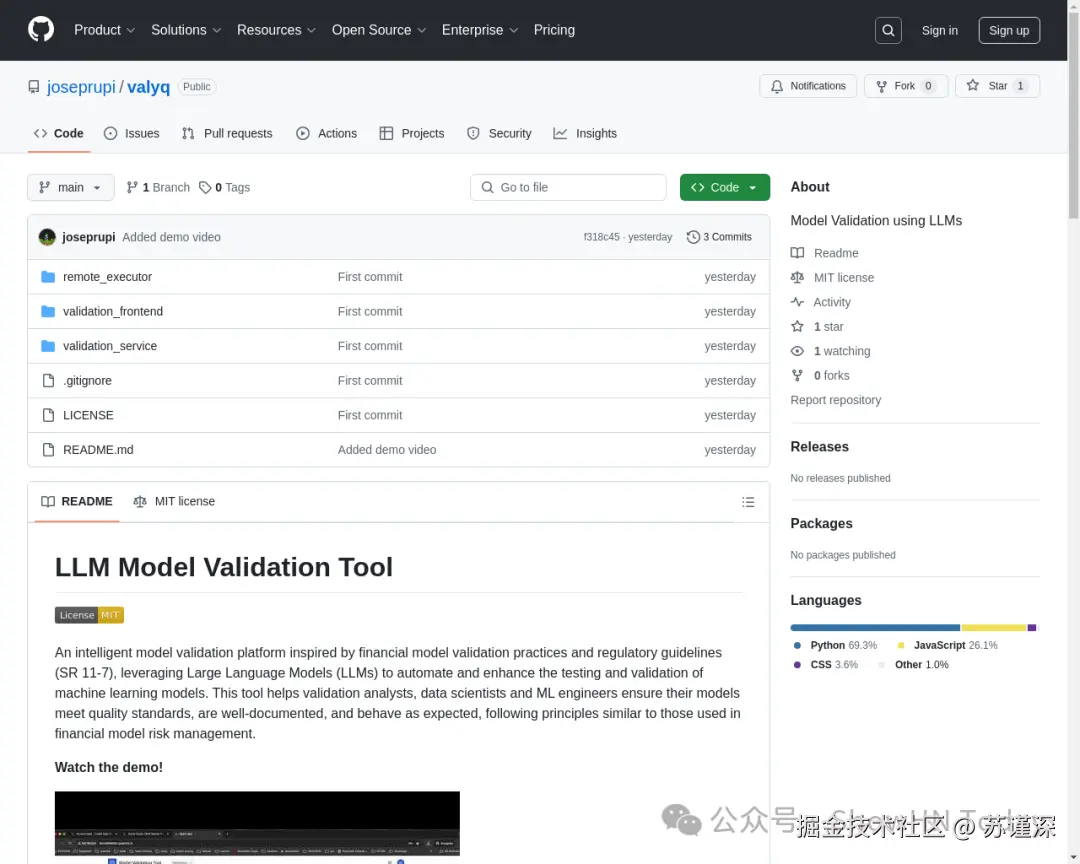This screenshot has width=1080, height=864.
Task: Expand the Open Source menu
Action: click(379, 30)
